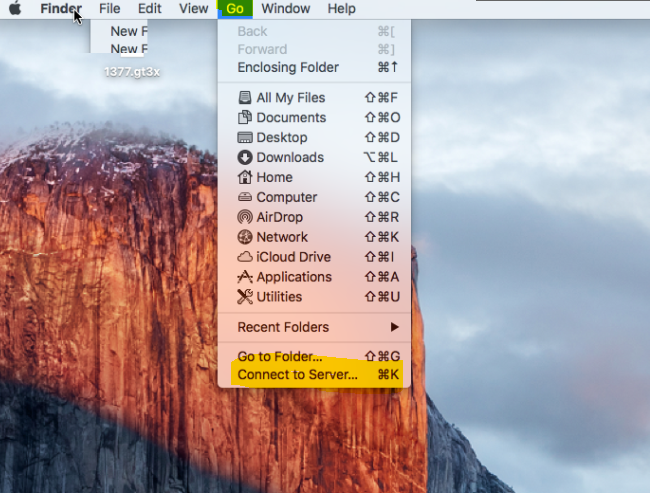Click the Documents folder icon
Viewport: 652px width, 494px height.
coord(244,117)
